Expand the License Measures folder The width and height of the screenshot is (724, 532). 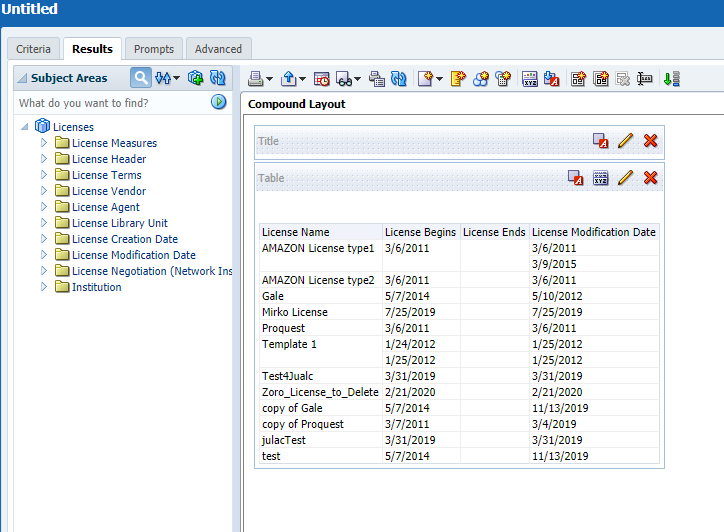[44, 143]
